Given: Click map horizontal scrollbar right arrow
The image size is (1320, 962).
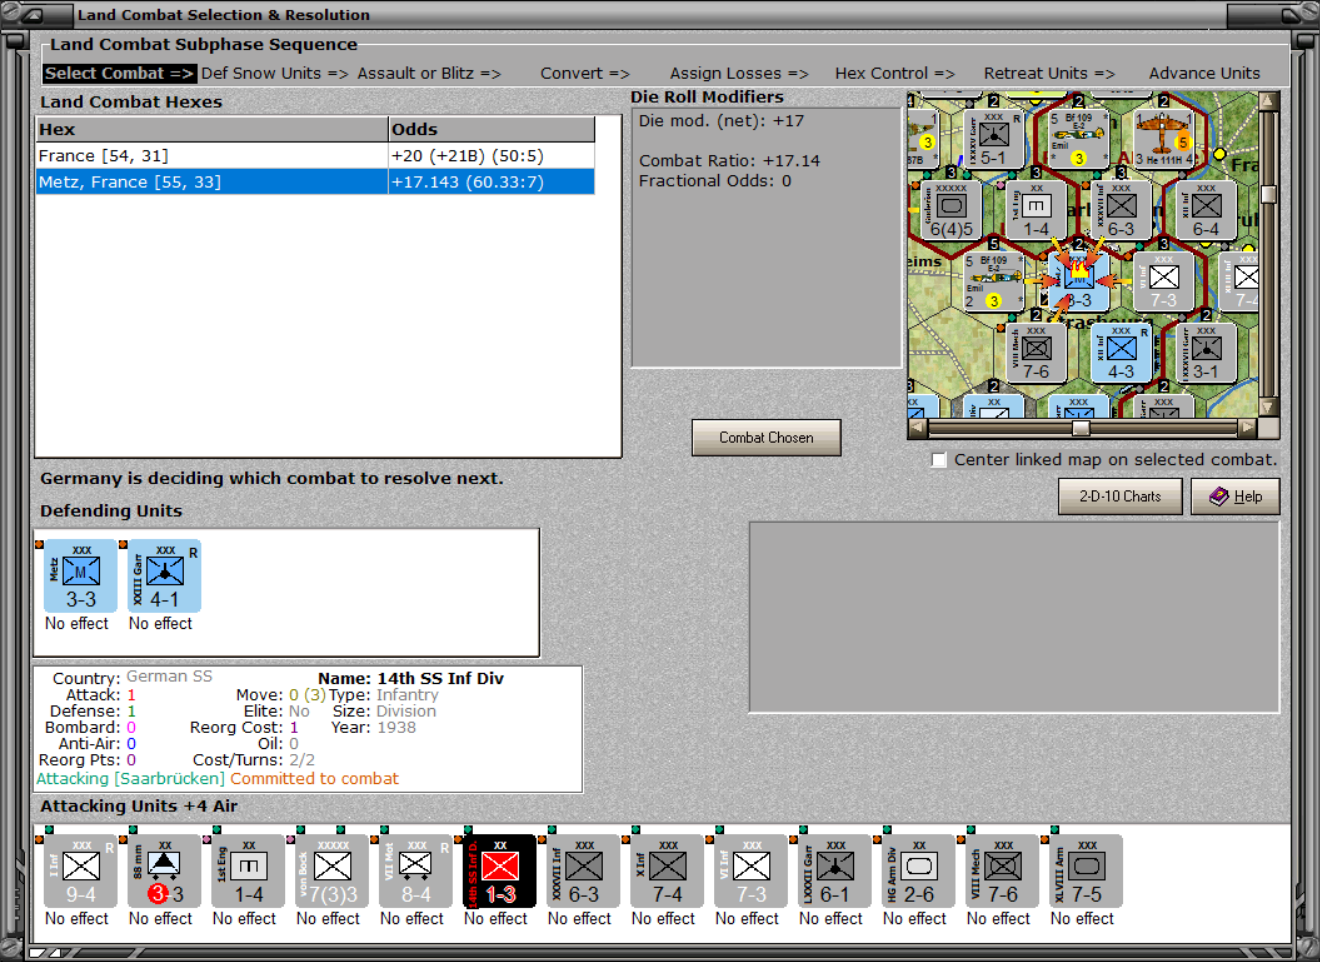Looking at the screenshot, I should point(1246,428).
